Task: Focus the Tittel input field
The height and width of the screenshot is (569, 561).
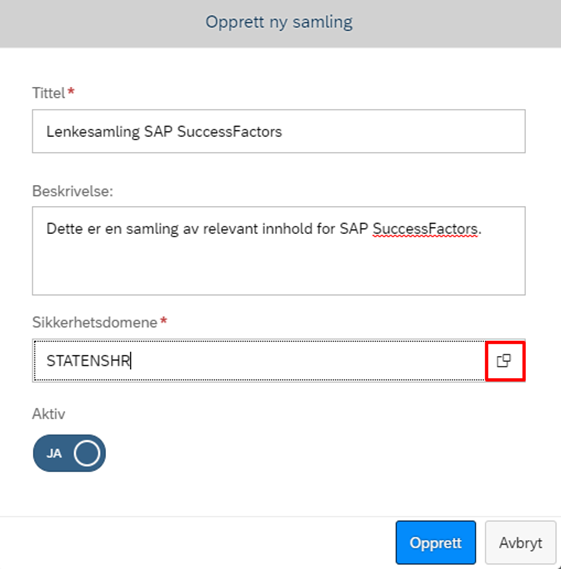Action: tap(279, 131)
